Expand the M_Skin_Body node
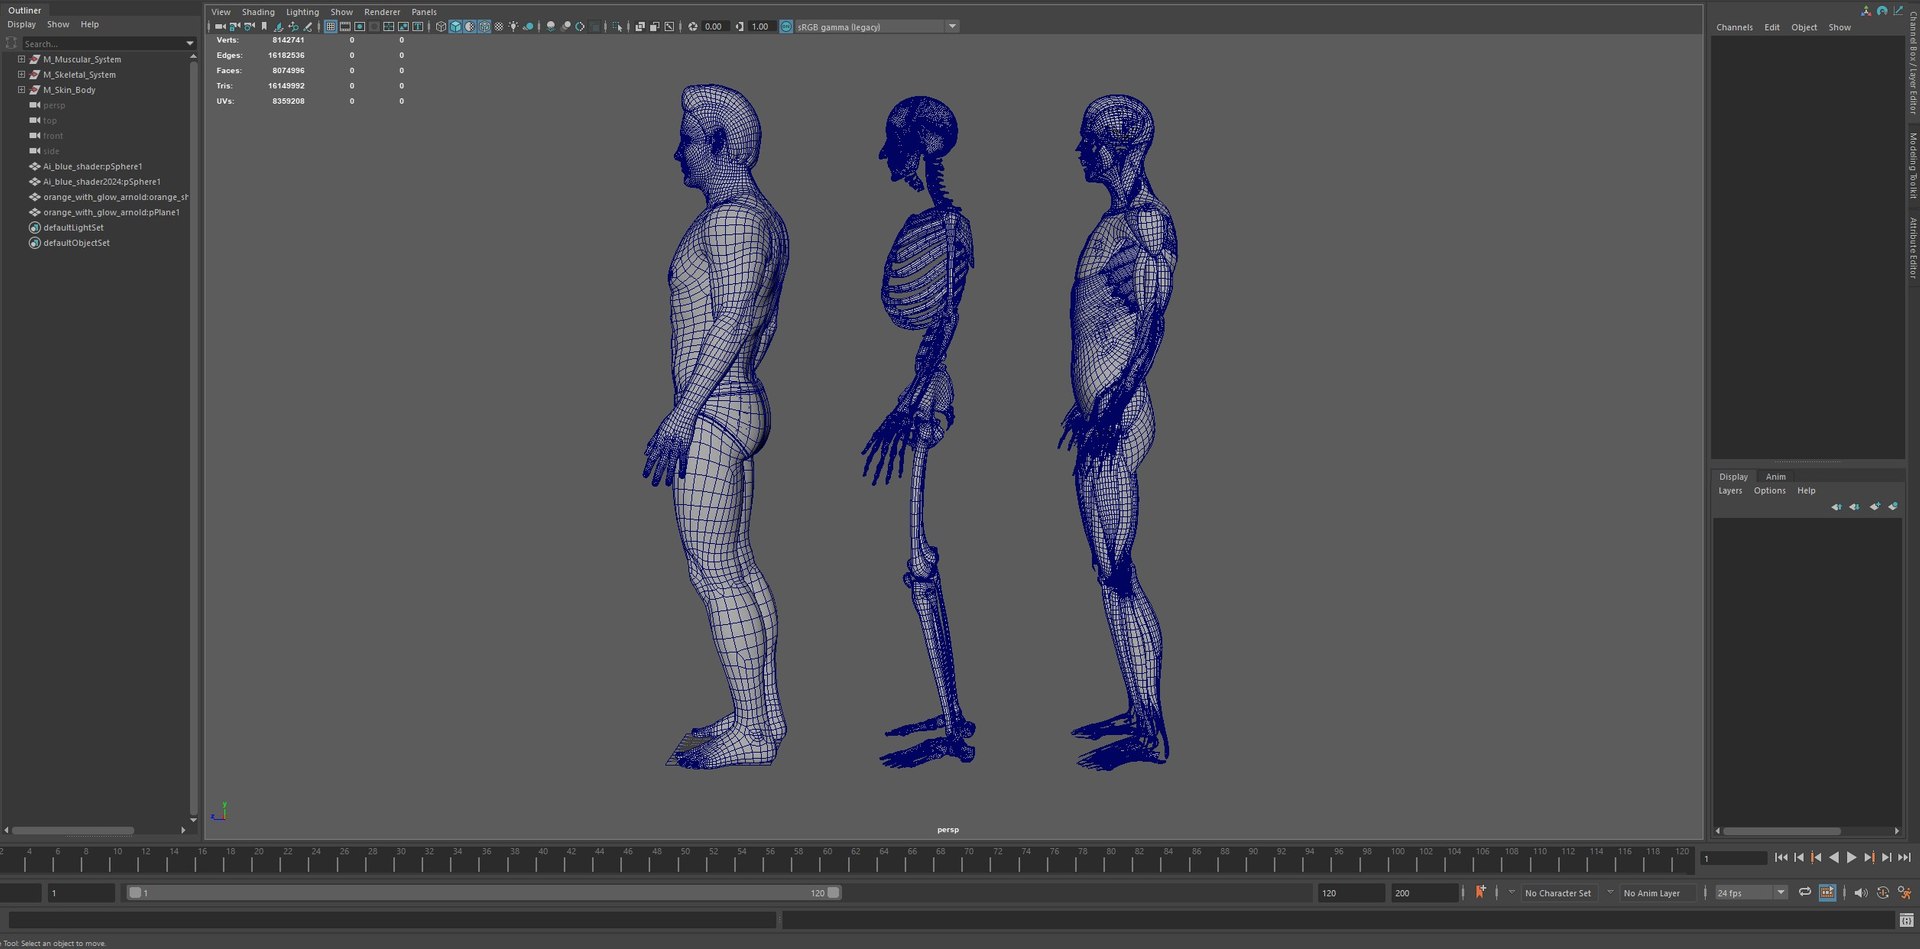Viewport: 1920px width, 949px height. (x=21, y=89)
